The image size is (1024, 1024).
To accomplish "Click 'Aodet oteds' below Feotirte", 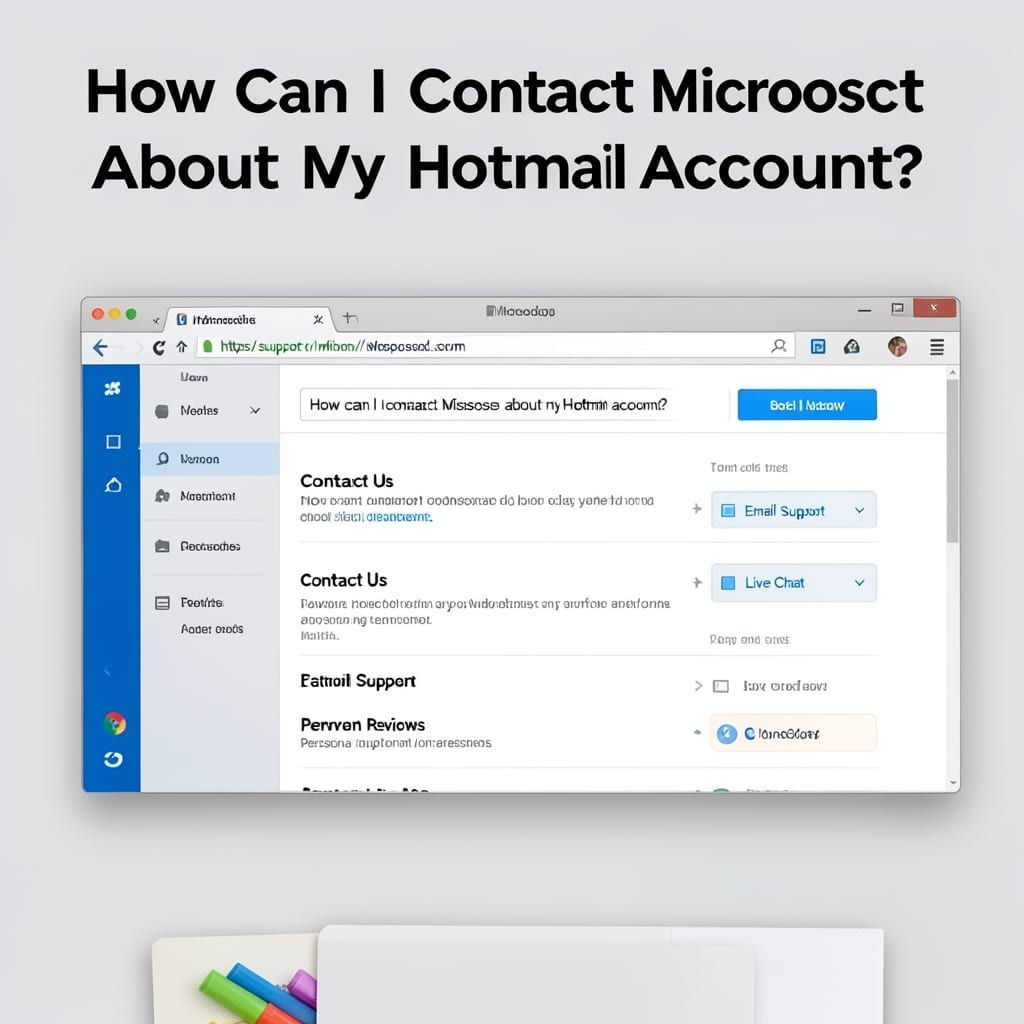I will coord(212,629).
